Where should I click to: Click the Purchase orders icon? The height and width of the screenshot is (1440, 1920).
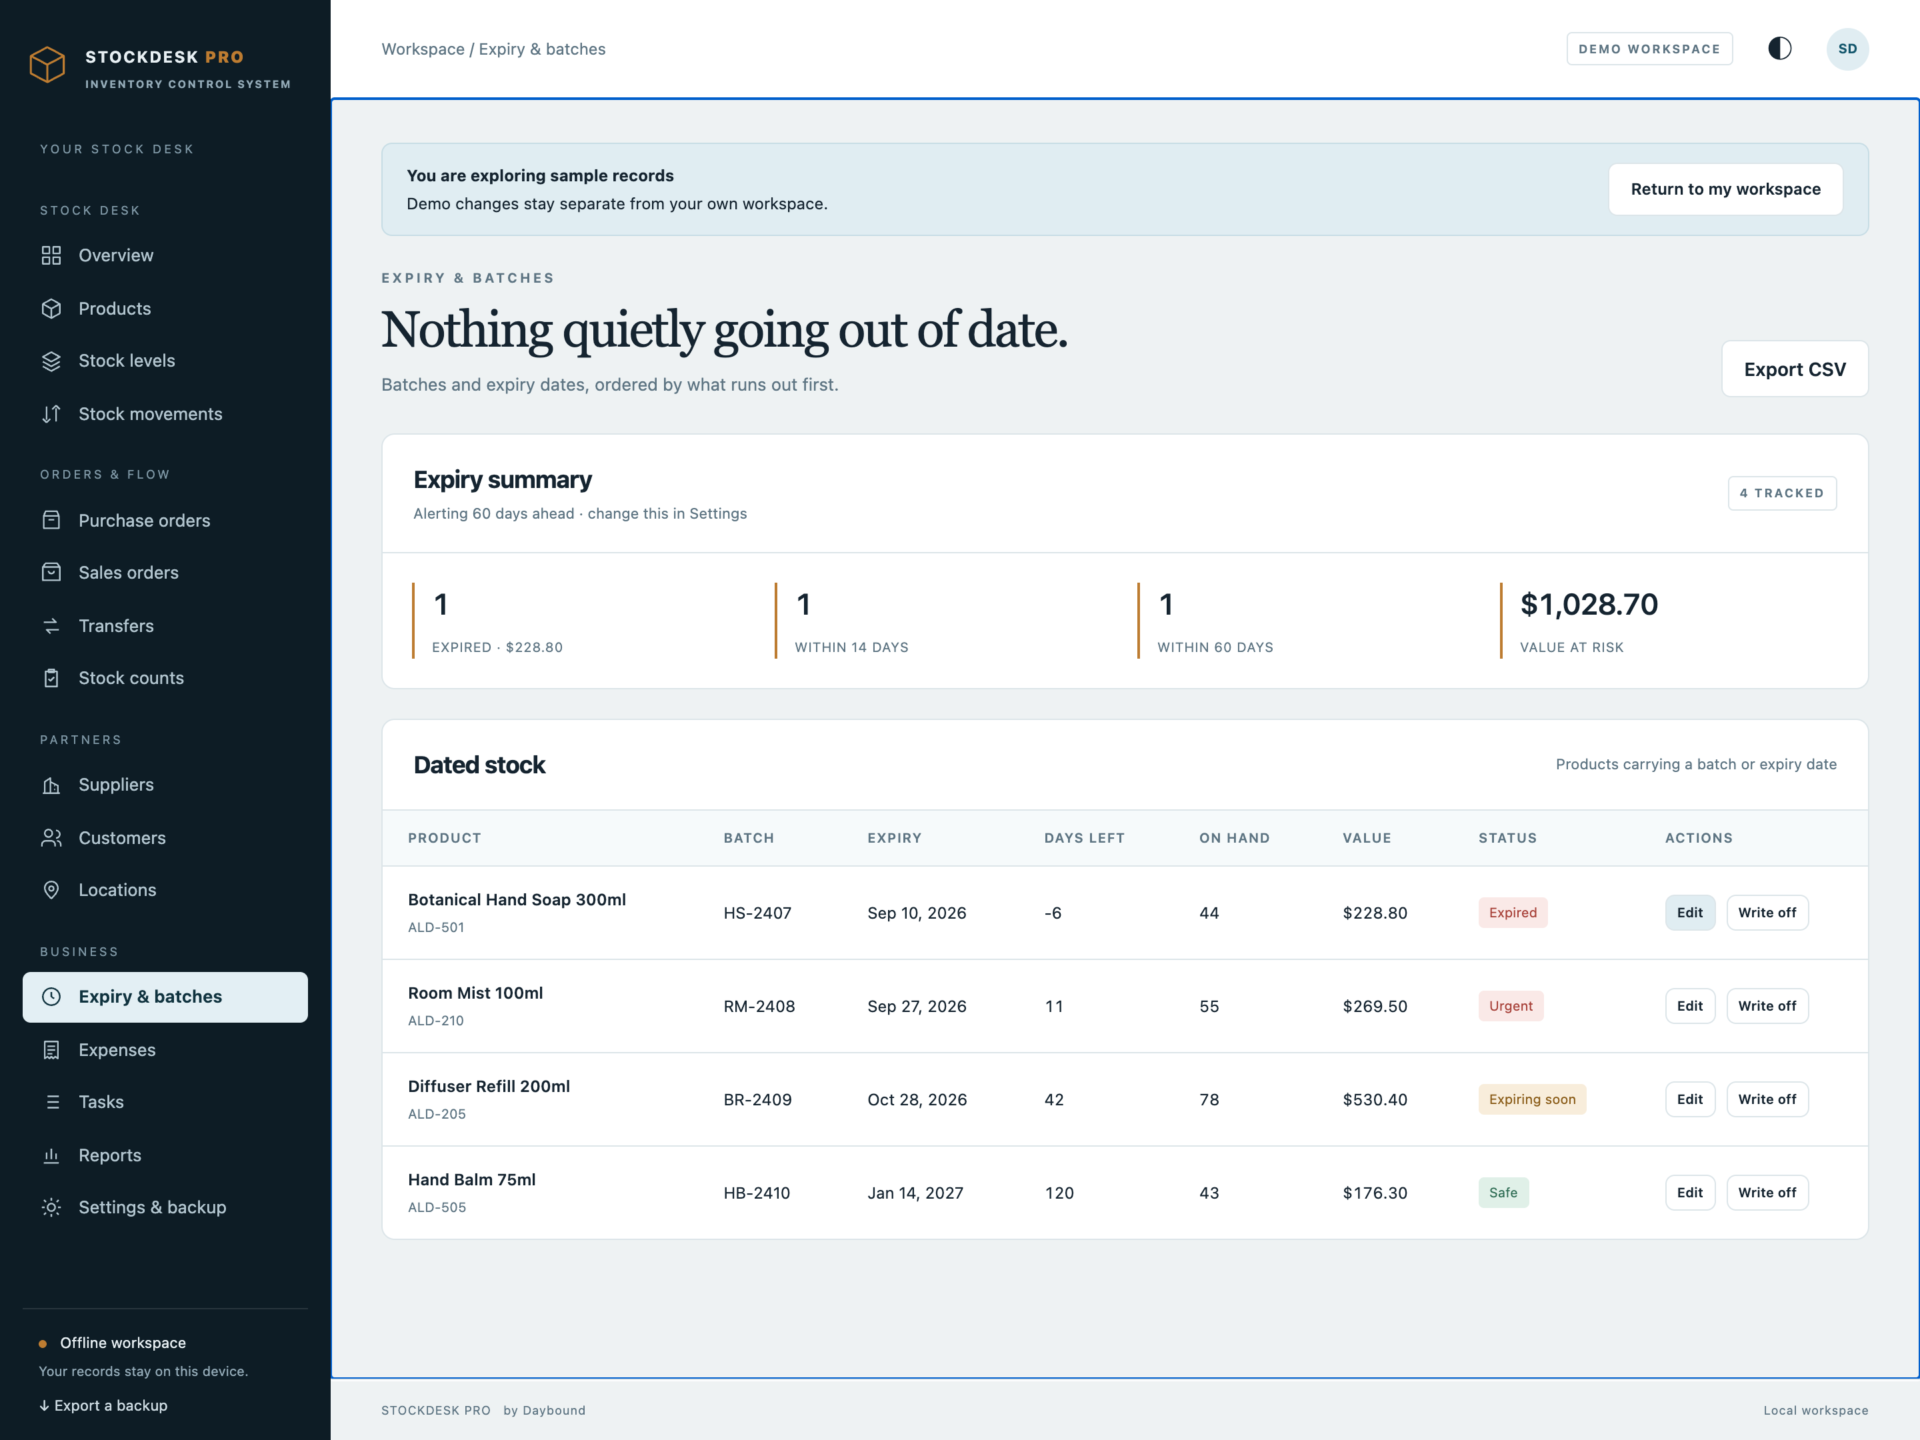pos(51,520)
